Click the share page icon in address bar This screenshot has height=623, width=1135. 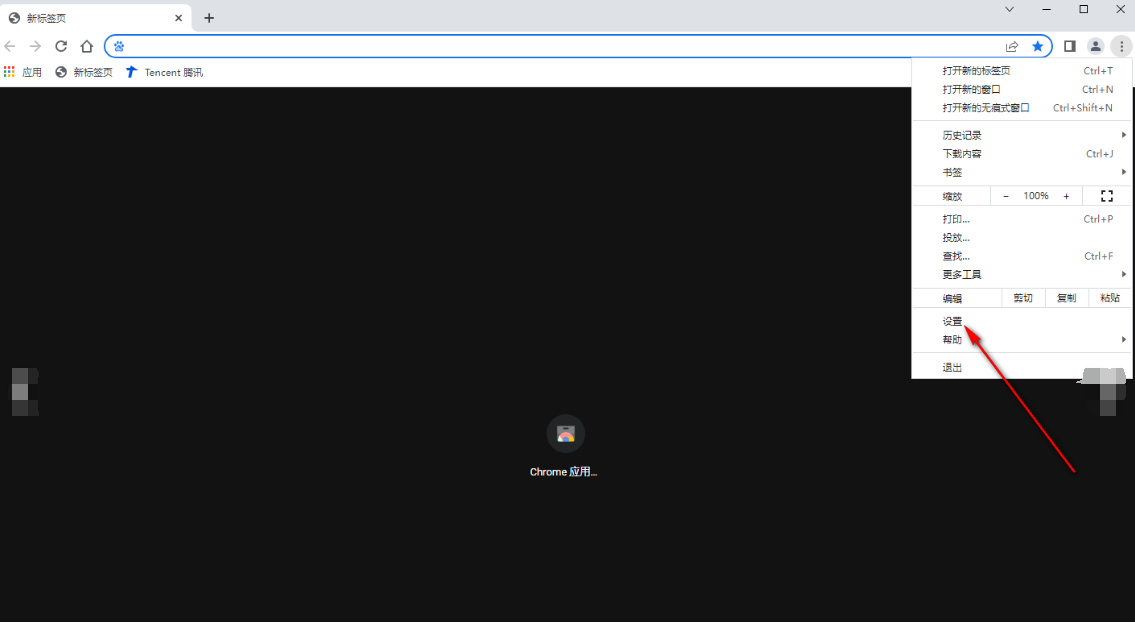click(x=1012, y=46)
